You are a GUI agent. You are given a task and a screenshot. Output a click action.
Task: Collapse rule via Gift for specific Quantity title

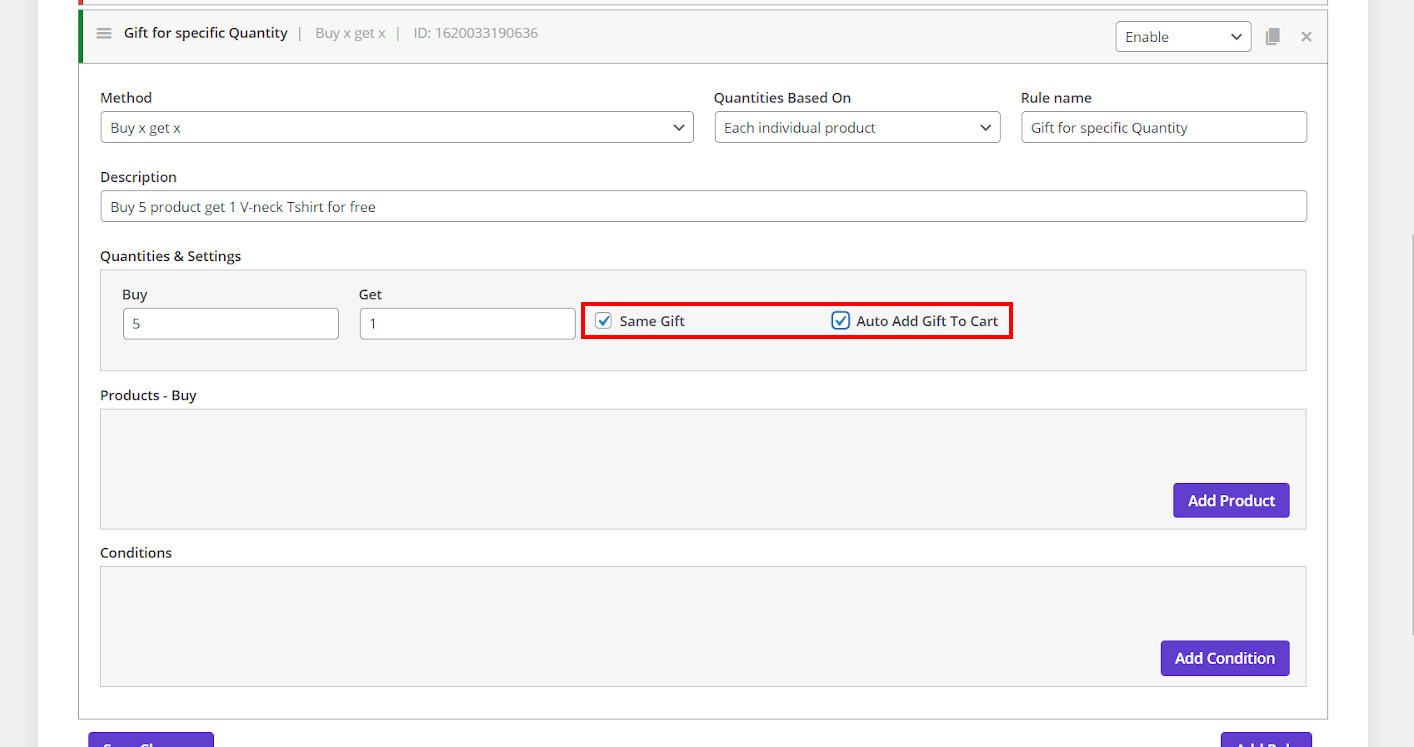click(x=205, y=34)
